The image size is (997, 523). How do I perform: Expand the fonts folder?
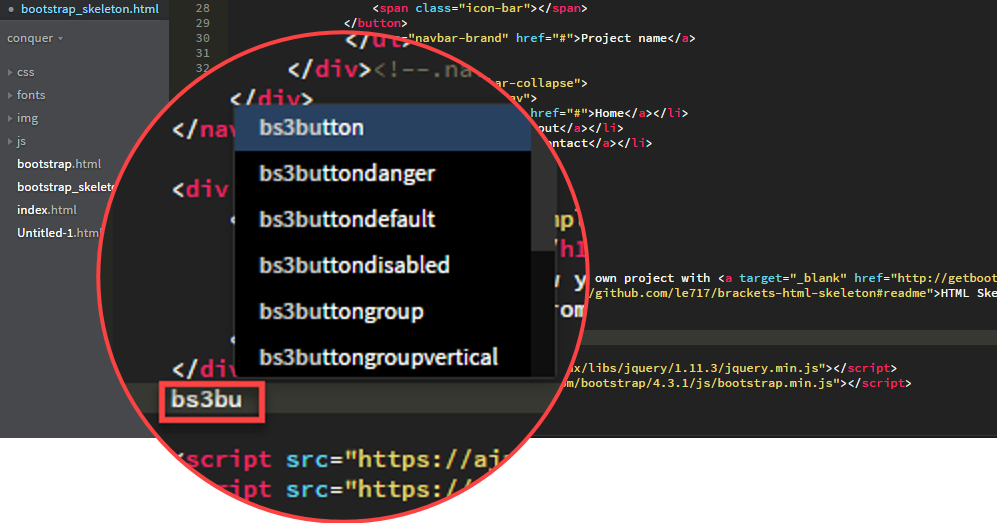(x=26, y=95)
